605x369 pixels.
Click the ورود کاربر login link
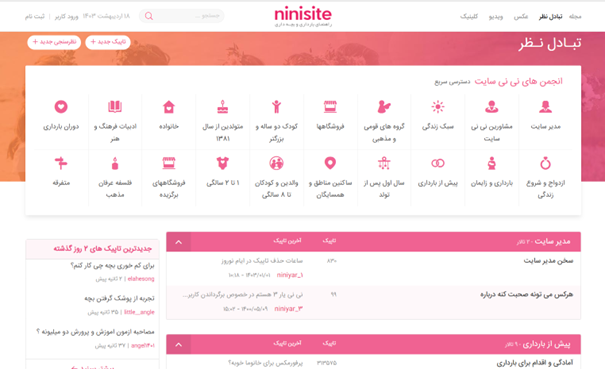[x=66, y=17]
